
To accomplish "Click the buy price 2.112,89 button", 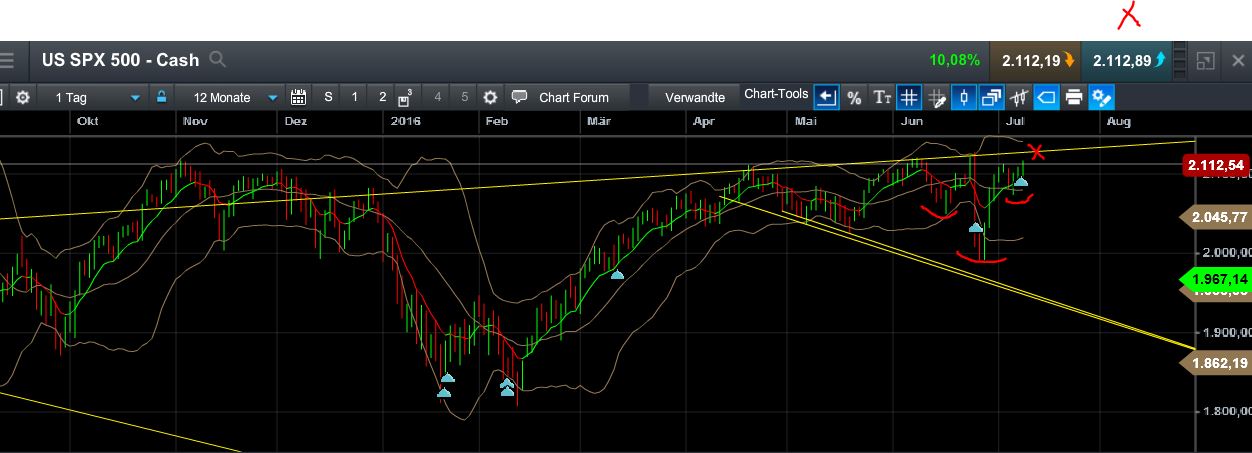I will 1126,60.
